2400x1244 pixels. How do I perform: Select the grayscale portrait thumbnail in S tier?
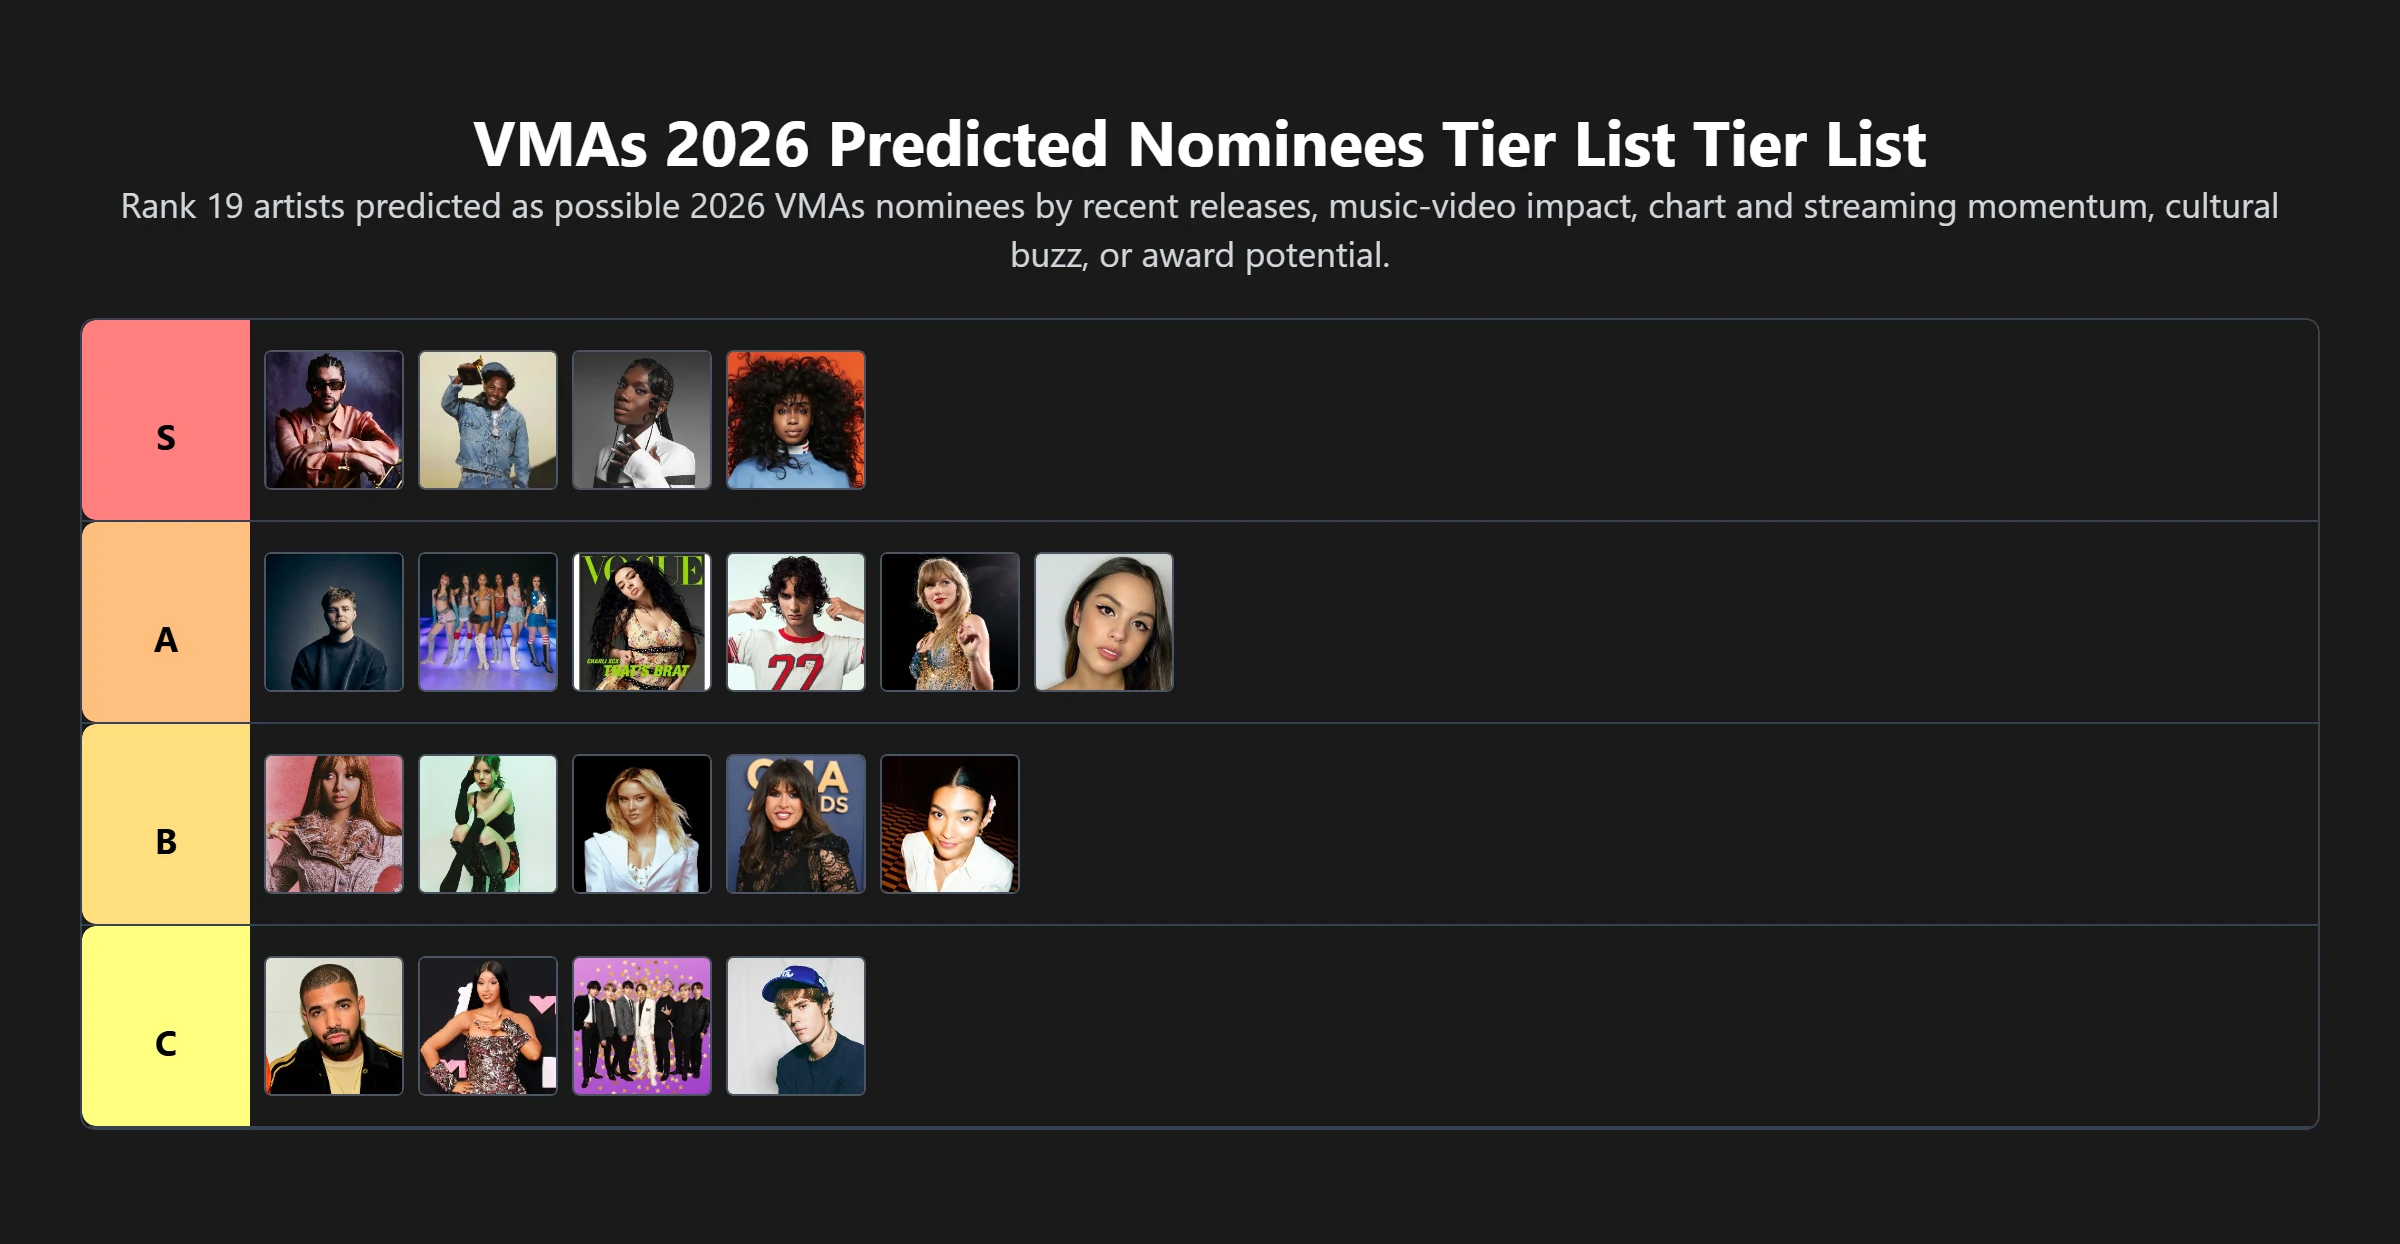[x=642, y=420]
